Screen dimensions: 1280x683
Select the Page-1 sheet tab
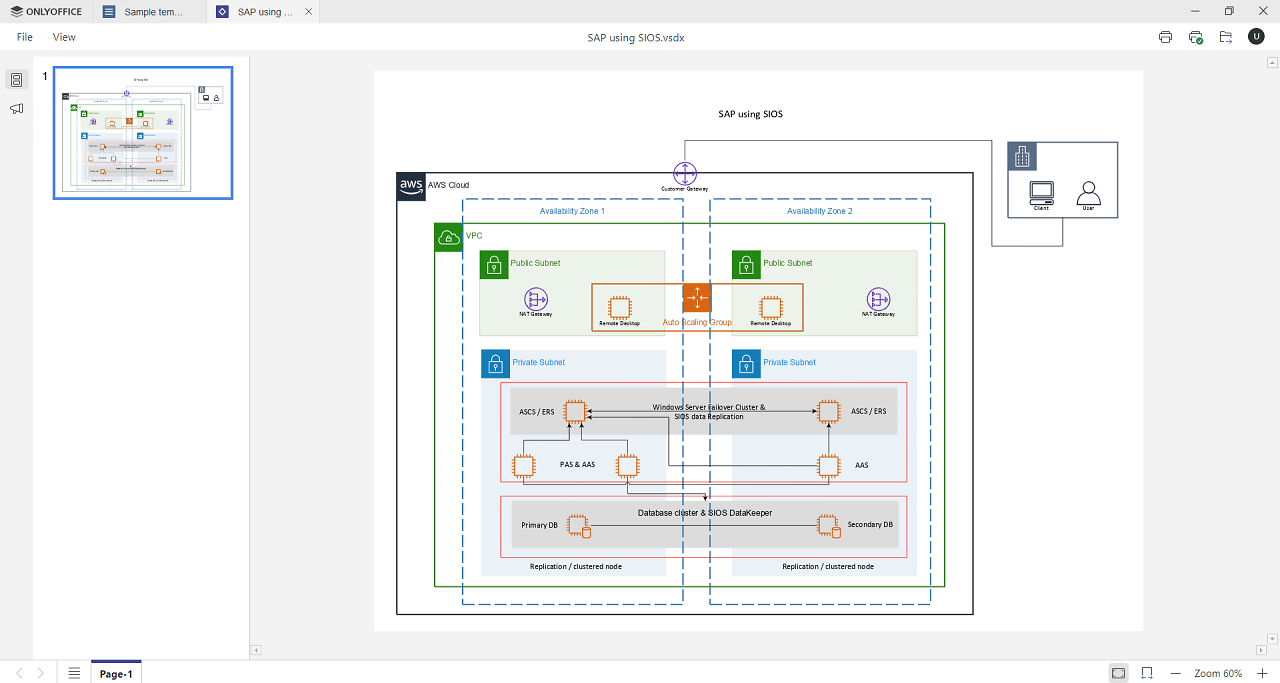(116, 673)
